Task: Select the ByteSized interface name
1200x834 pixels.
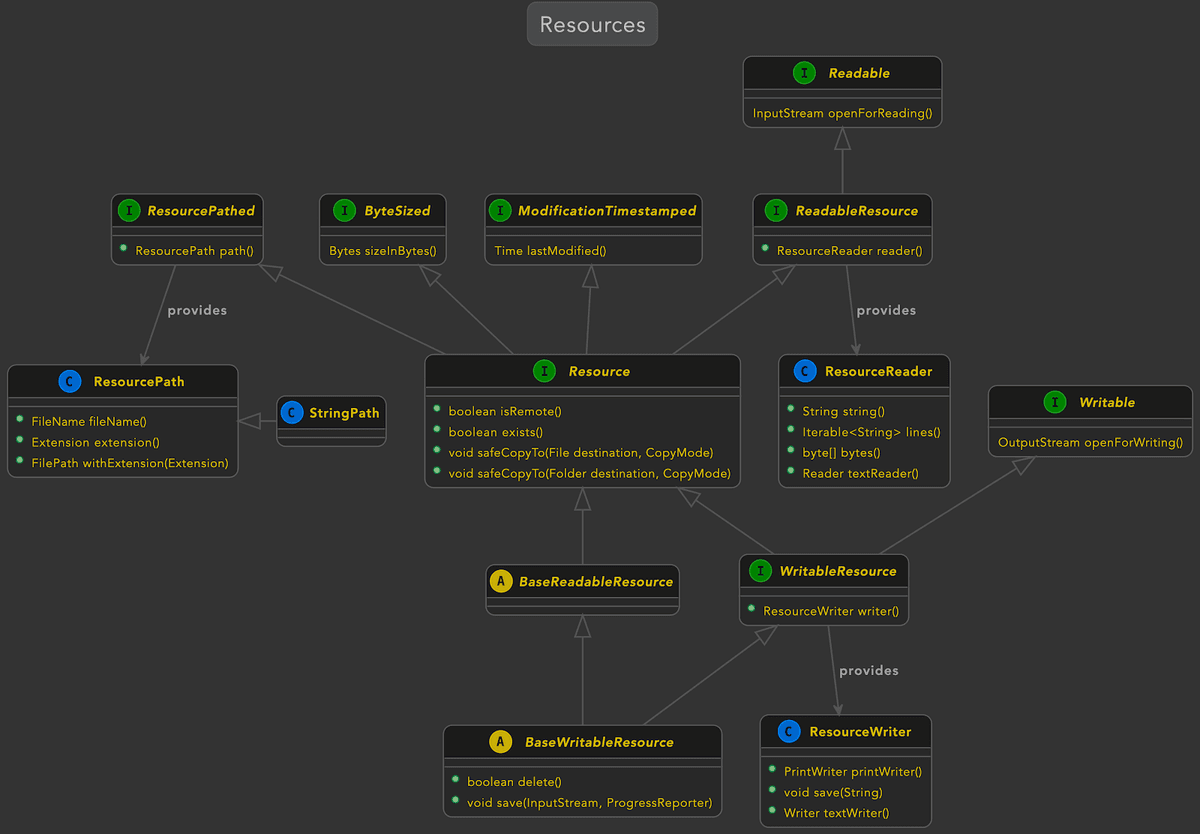Action: point(397,211)
